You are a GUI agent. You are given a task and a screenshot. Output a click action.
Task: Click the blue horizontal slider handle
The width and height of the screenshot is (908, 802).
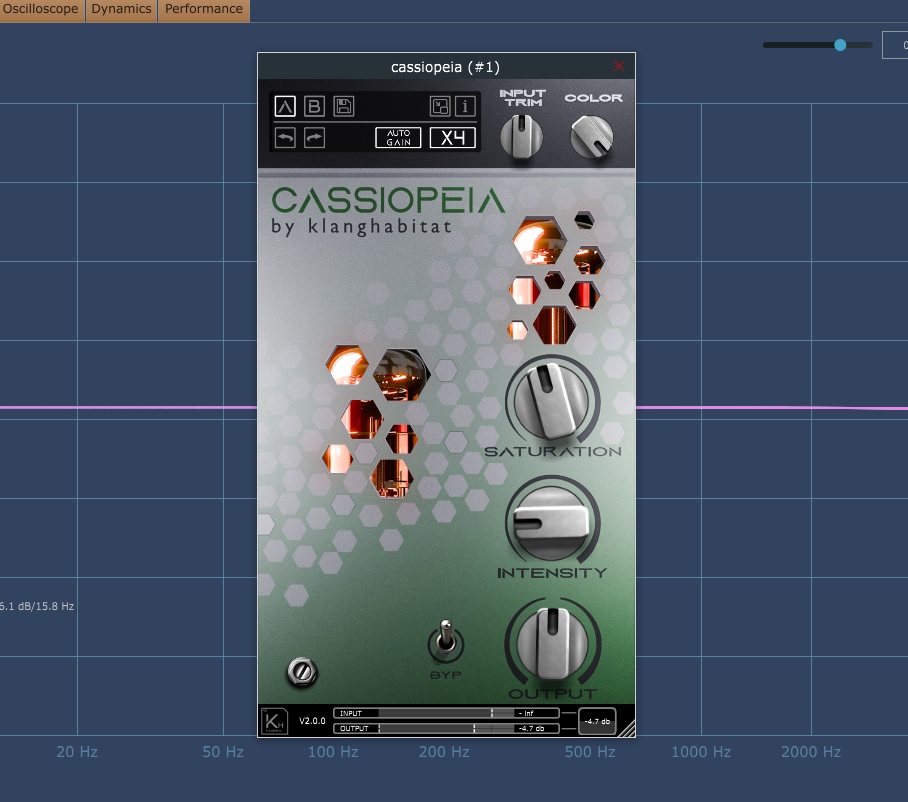pos(840,45)
